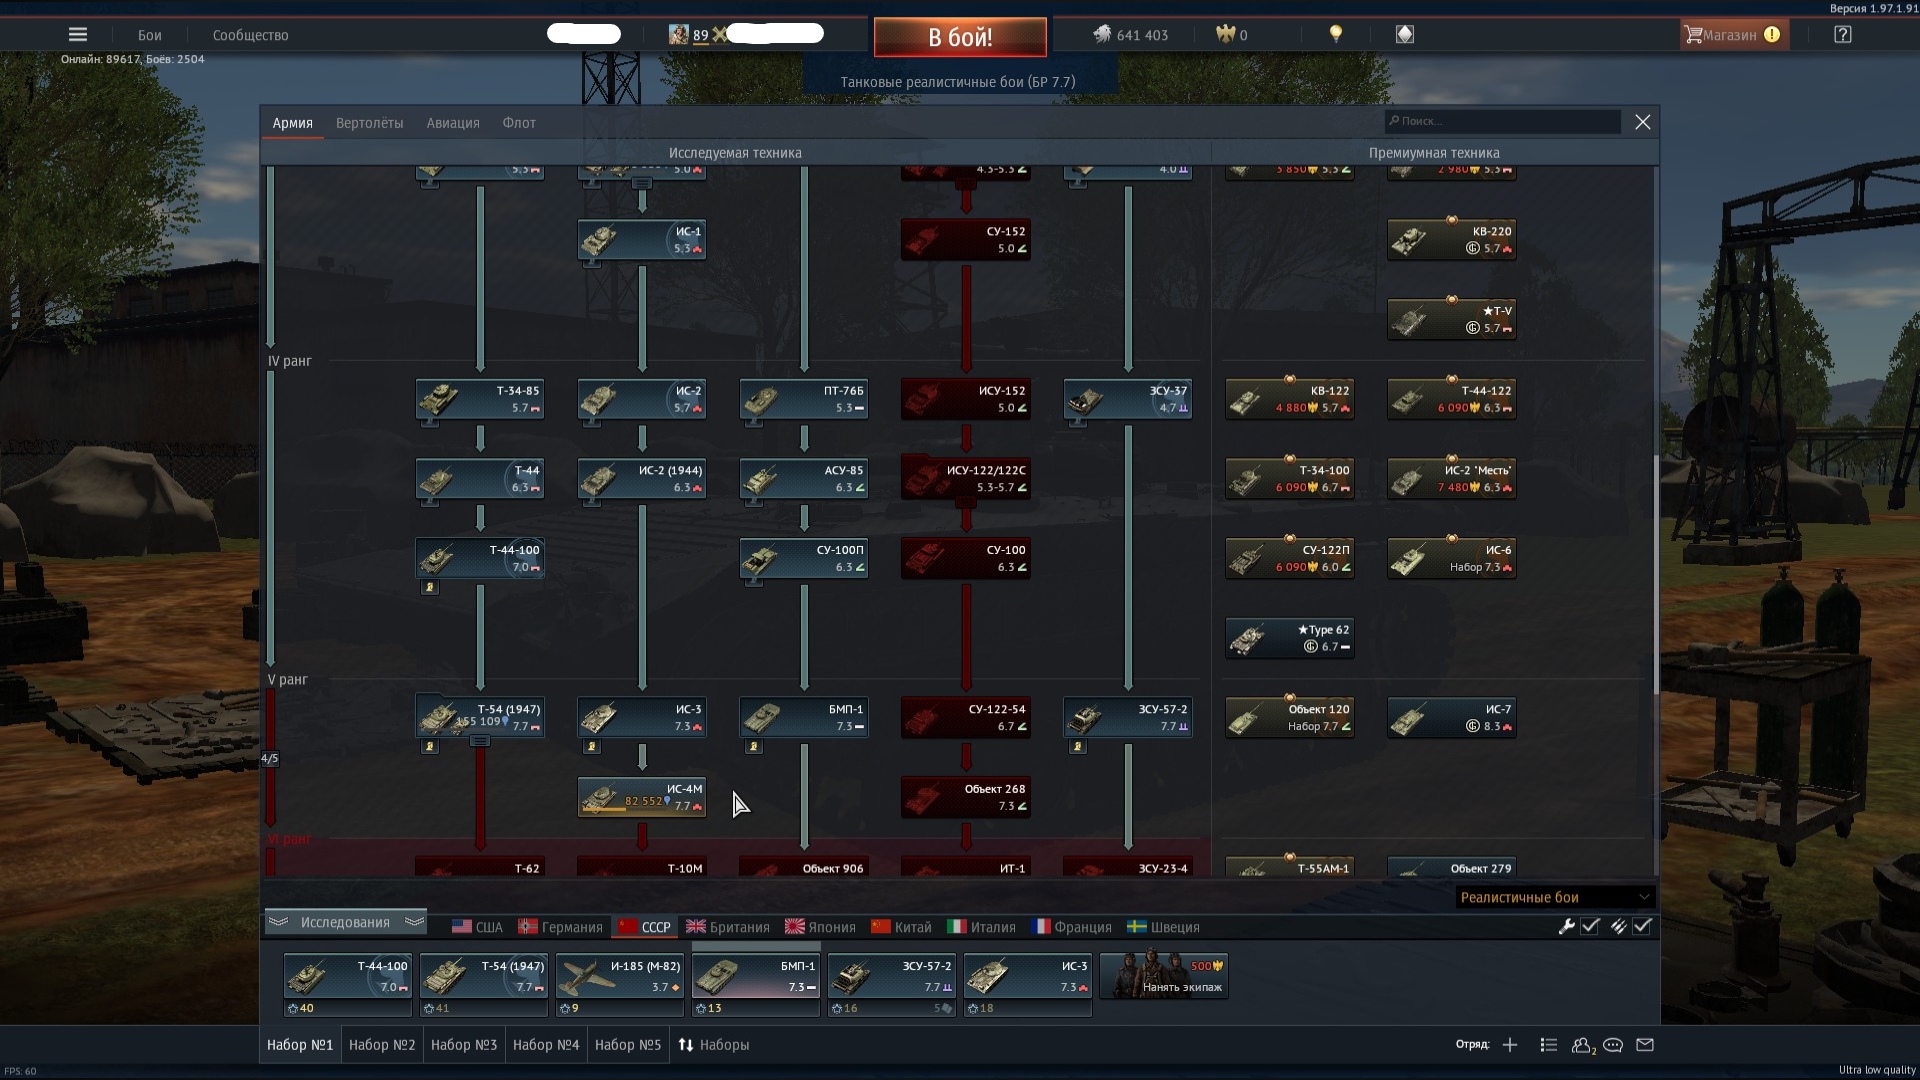Select Германия nation tab

[561, 927]
